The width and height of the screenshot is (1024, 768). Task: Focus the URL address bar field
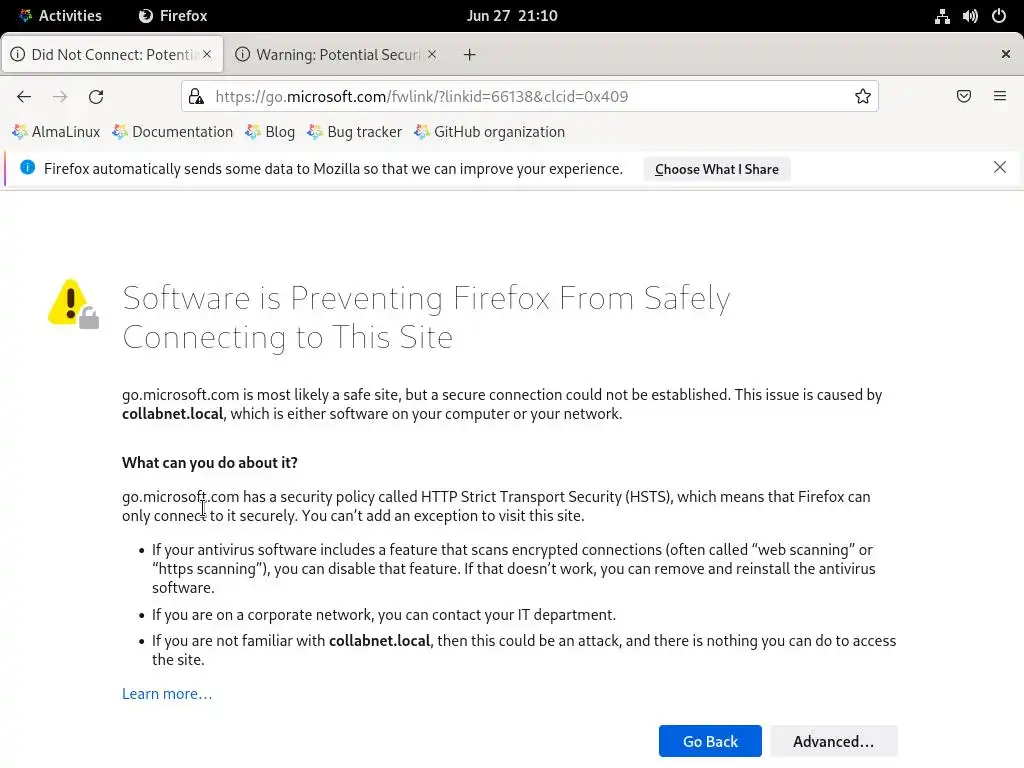[x=520, y=96]
